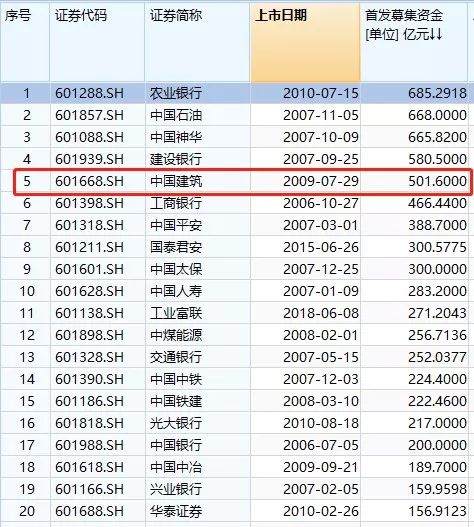The width and height of the screenshot is (474, 527).
Task: Select the 中国银行 name cell
Action: click(x=176, y=445)
